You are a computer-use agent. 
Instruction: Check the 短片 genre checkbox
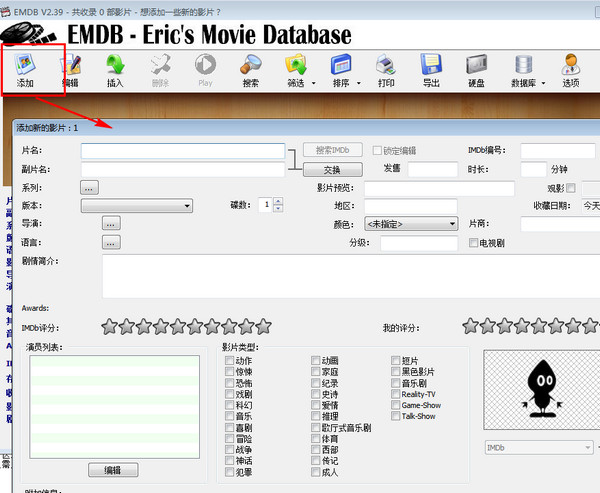pyautogui.click(x=395, y=360)
